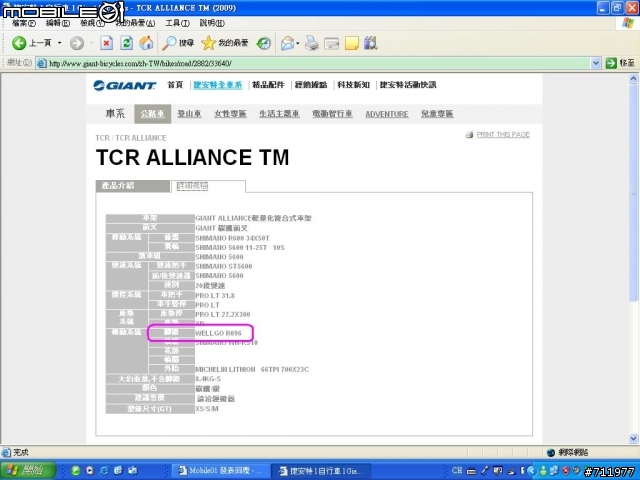
Task: Click the WELLGO R096 pedal spec text
Action: (x=218, y=333)
